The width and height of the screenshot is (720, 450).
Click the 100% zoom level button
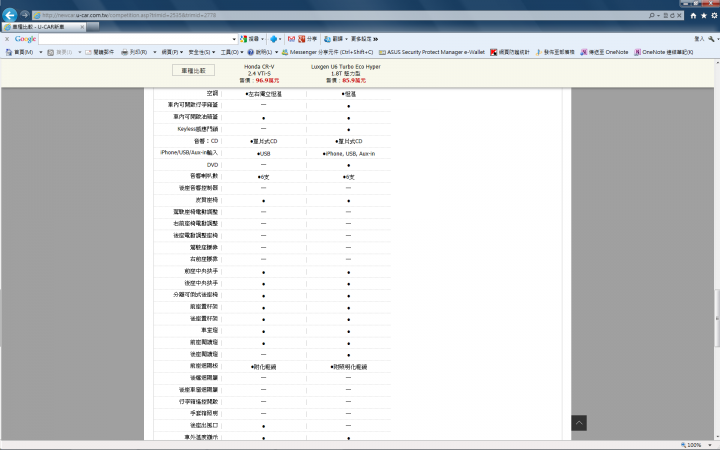point(691,445)
